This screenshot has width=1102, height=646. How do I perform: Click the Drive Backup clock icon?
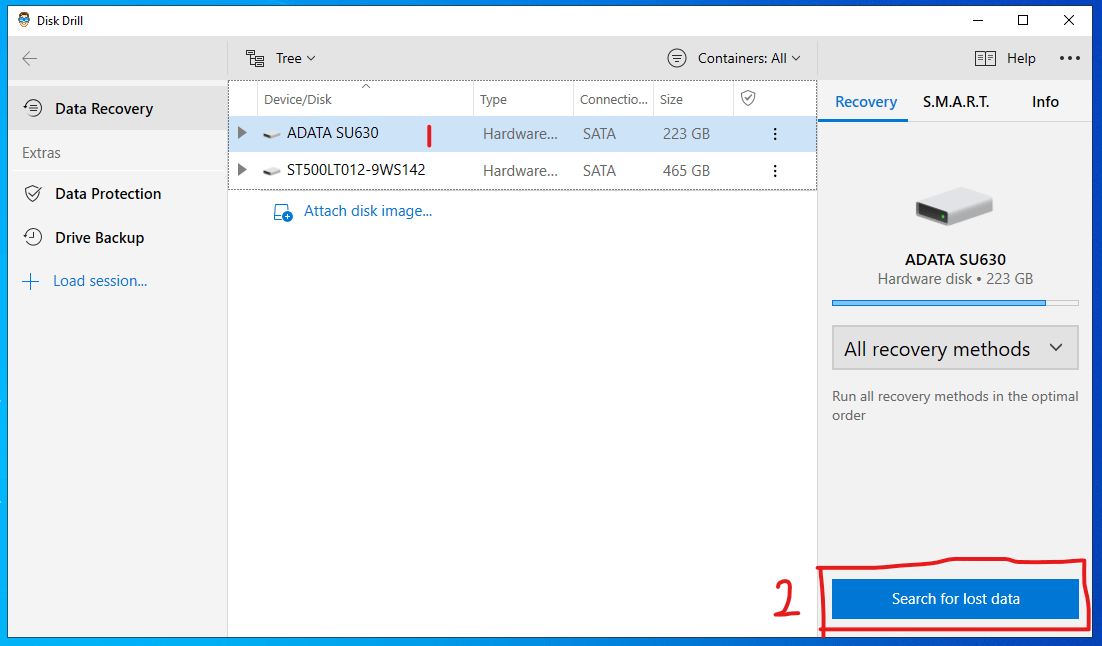coord(33,238)
